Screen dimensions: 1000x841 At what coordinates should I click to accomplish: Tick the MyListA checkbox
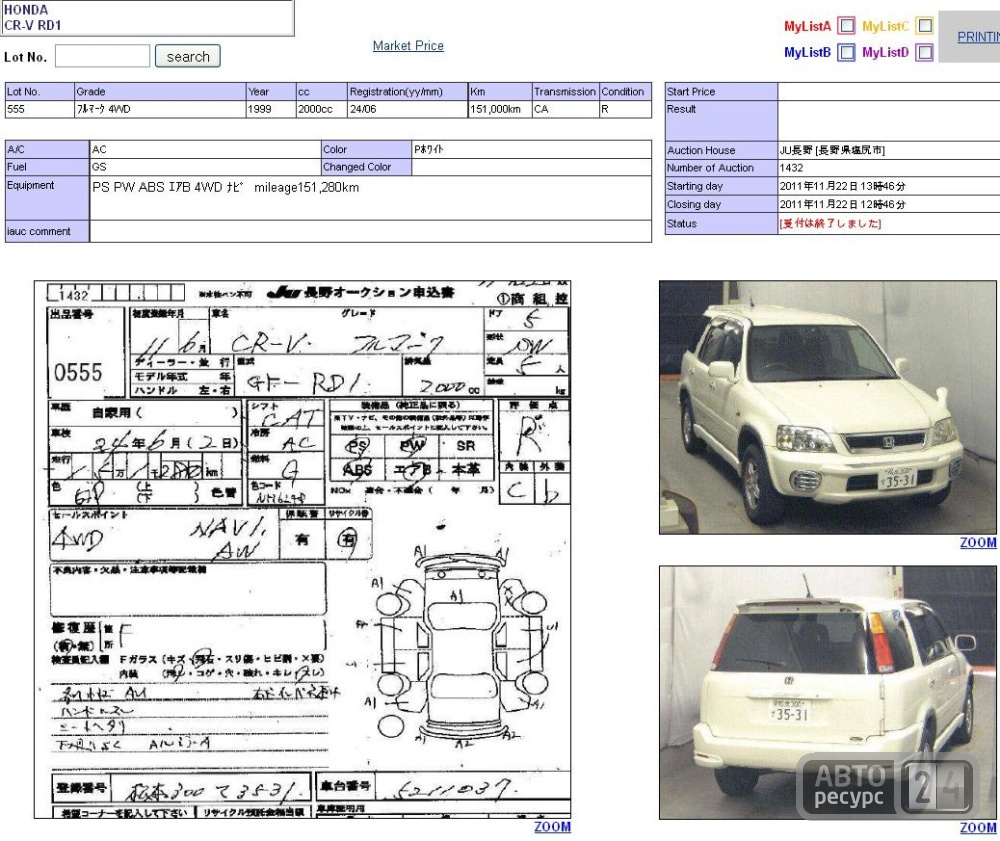click(x=846, y=26)
